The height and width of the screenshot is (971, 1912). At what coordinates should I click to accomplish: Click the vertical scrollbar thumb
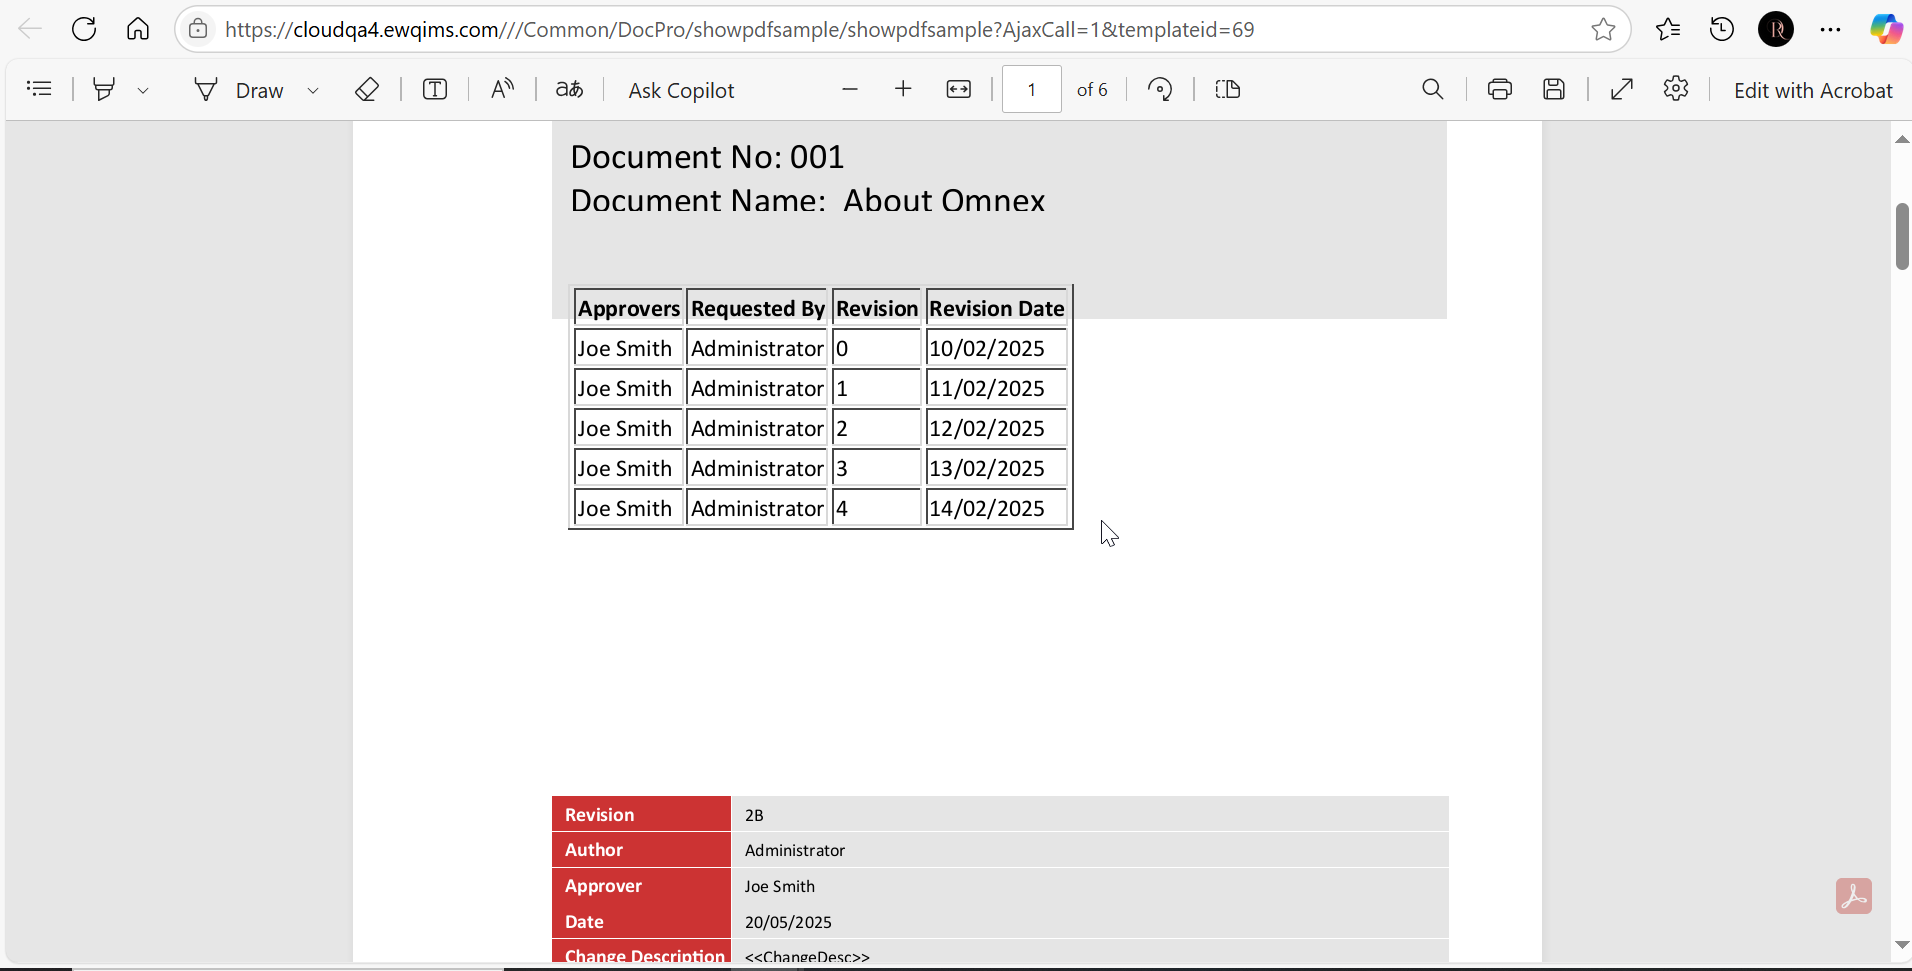[1902, 236]
